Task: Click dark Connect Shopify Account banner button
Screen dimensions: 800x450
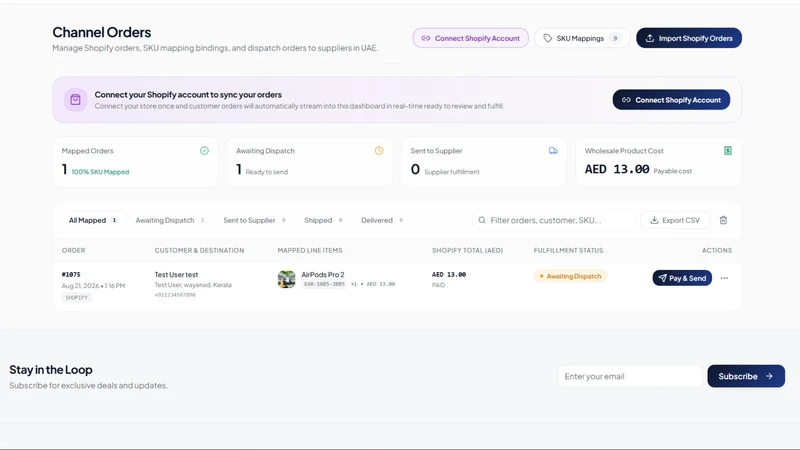Action: click(671, 100)
